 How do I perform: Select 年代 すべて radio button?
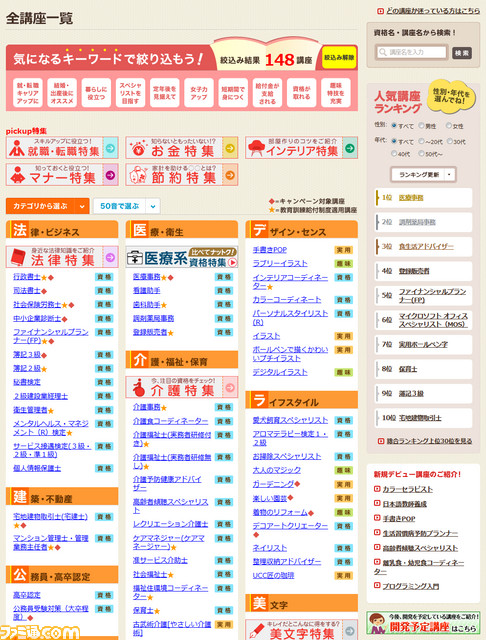[394, 141]
